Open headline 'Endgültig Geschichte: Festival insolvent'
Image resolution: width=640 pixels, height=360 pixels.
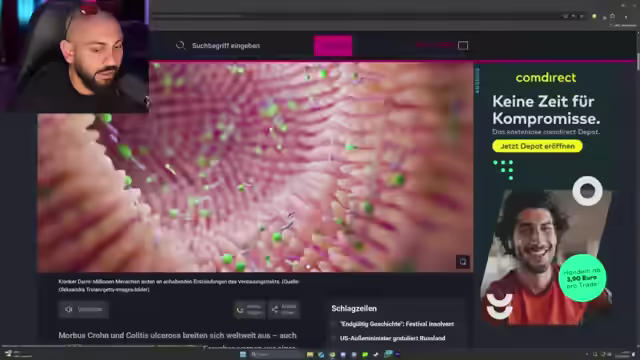(397, 324)
